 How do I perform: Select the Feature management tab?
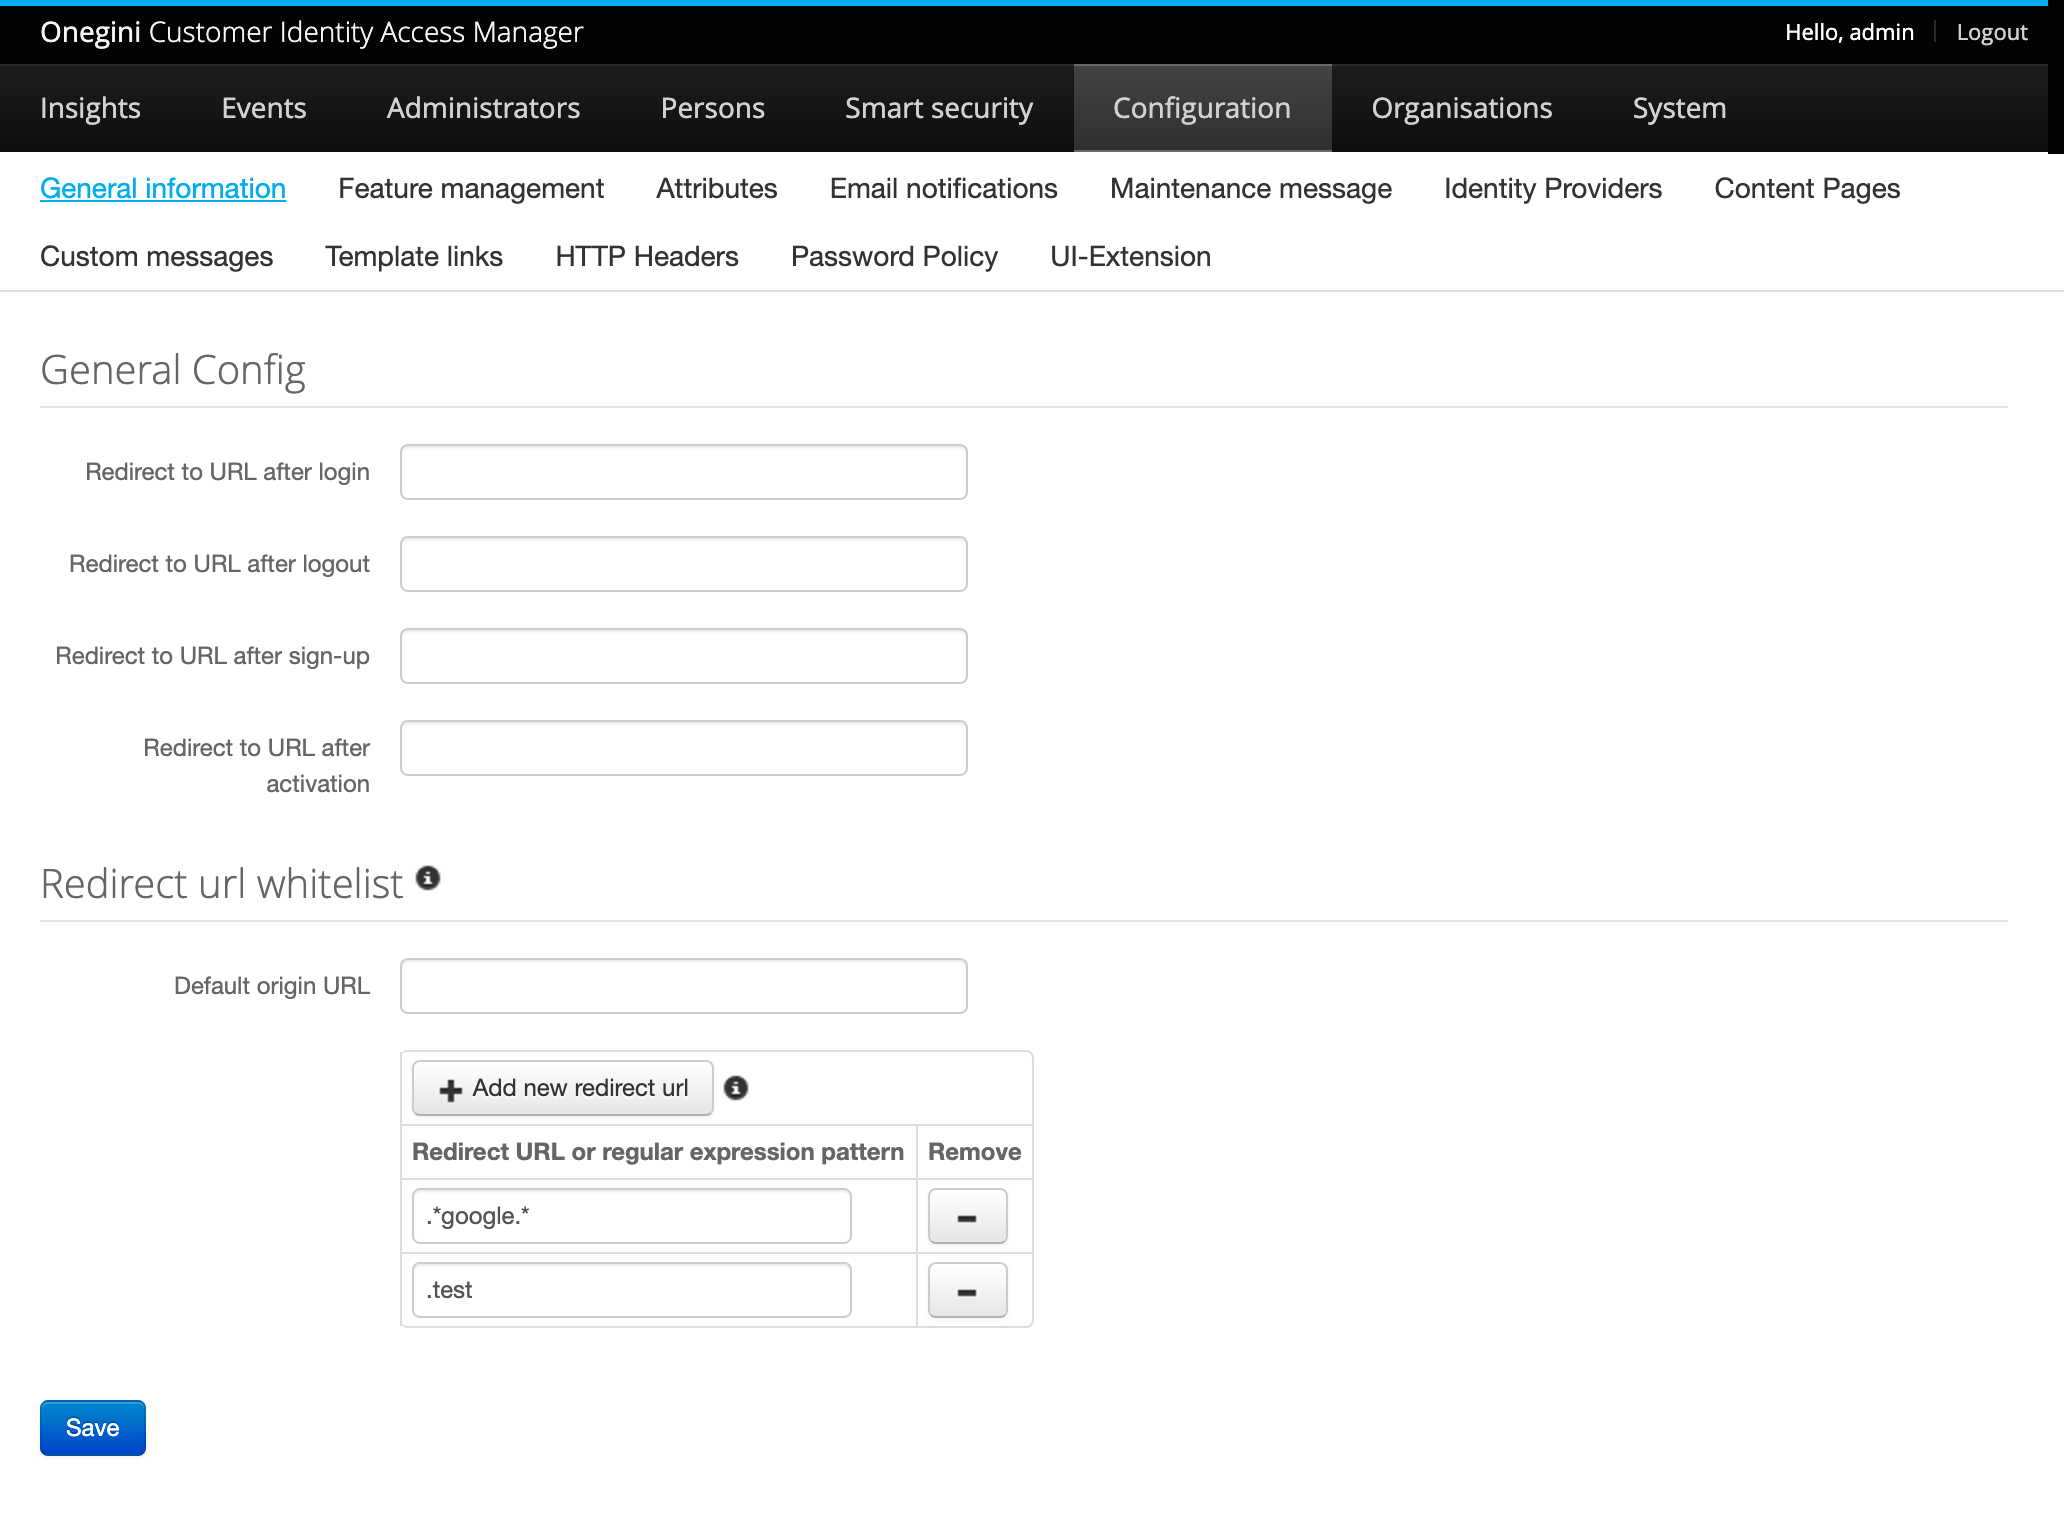(x=472, y=188)
